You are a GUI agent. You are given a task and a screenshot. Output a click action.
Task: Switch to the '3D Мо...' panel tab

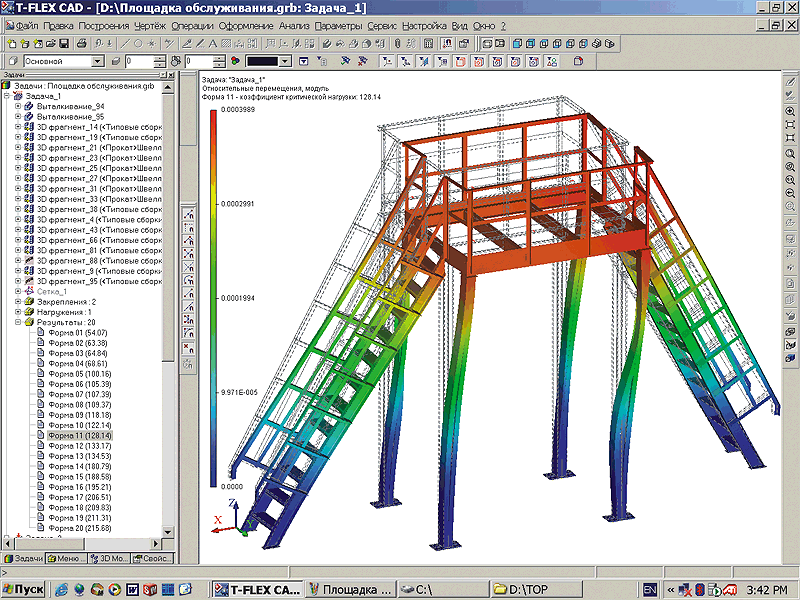(x=110, y=558)
